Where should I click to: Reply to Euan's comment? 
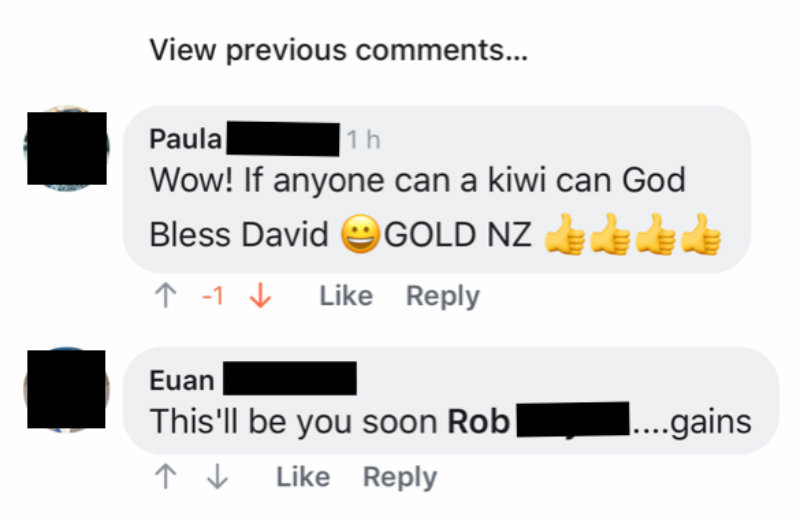click(x=399, y=478)
